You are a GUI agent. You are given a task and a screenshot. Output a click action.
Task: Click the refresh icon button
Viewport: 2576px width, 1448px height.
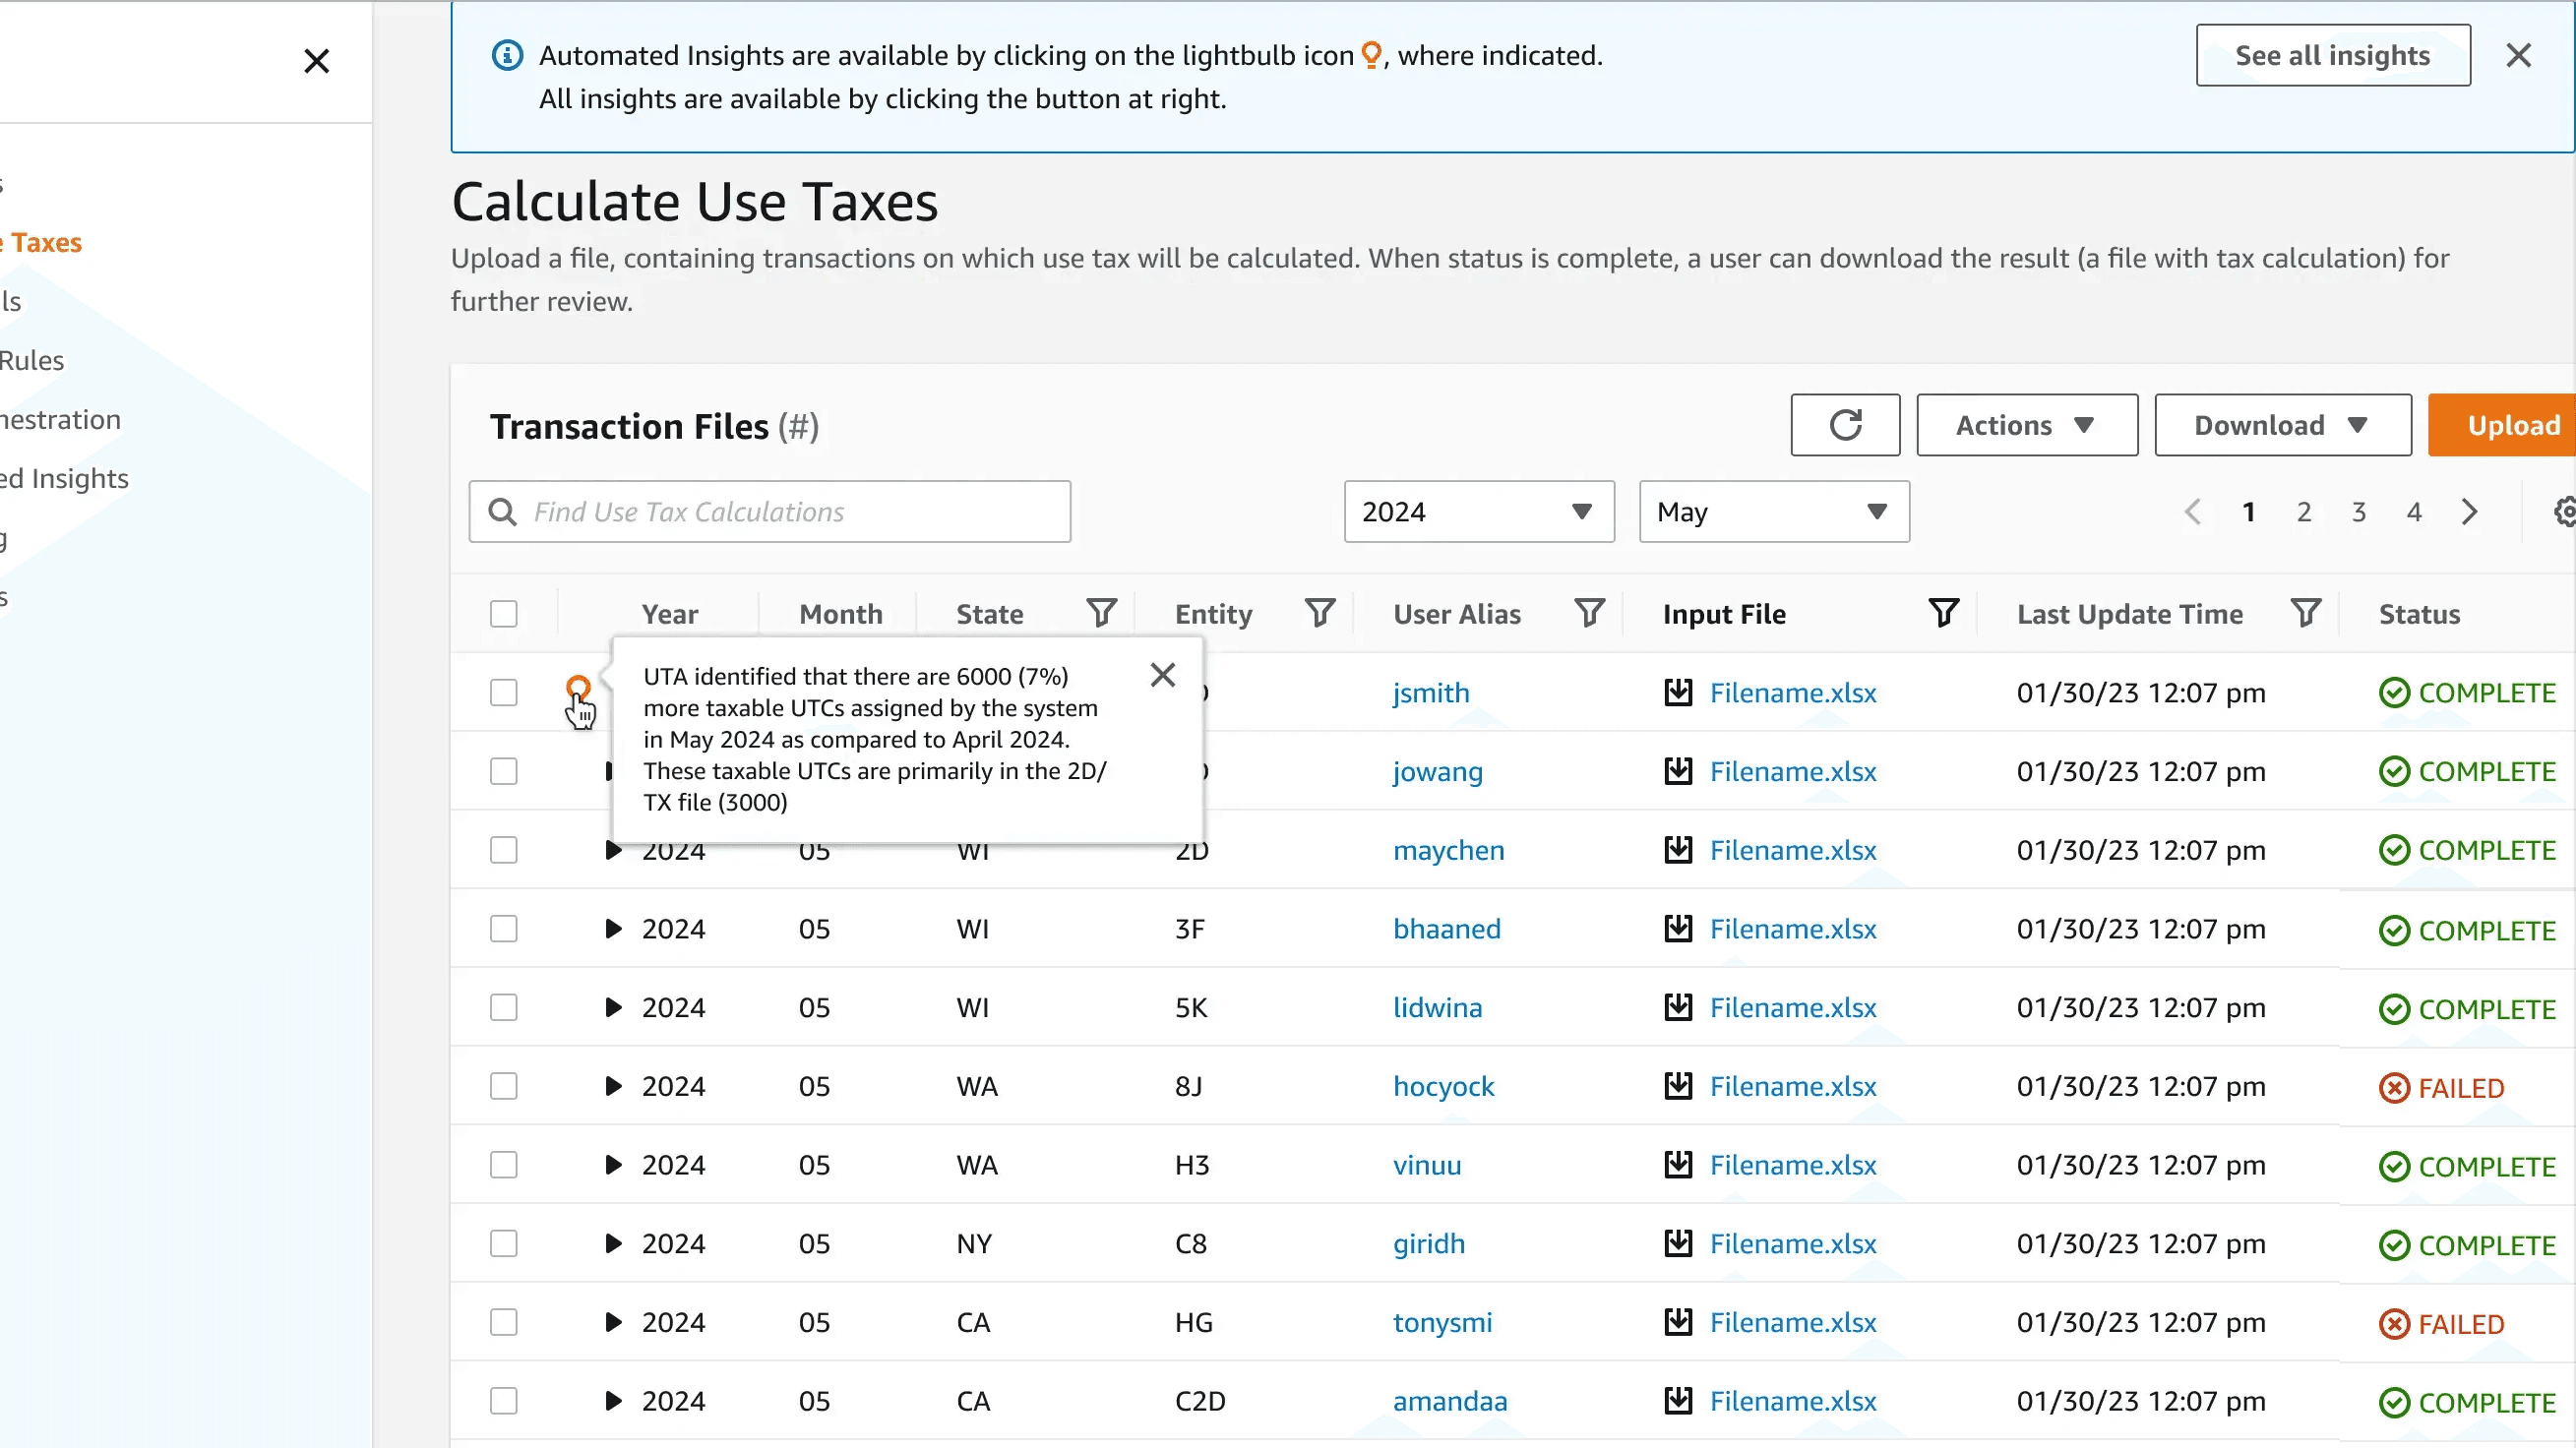(x=1844, y=425)
